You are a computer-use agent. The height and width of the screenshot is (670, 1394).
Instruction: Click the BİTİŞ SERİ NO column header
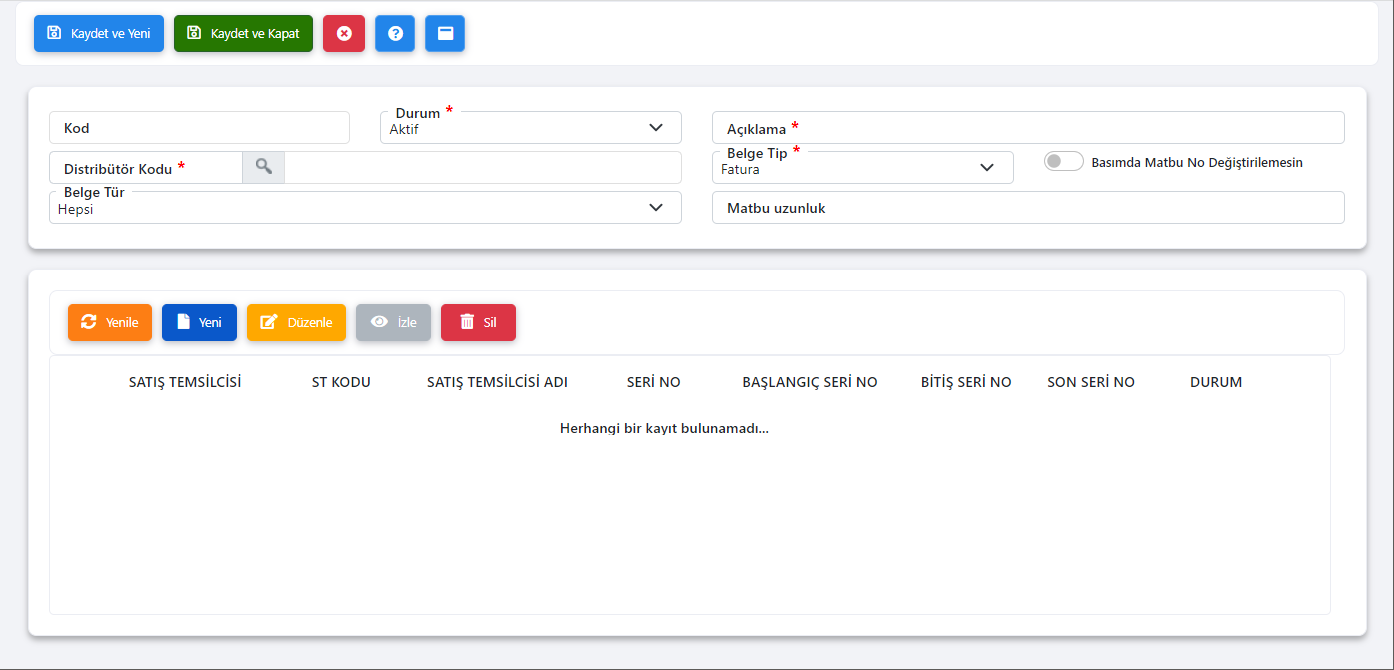966,382
